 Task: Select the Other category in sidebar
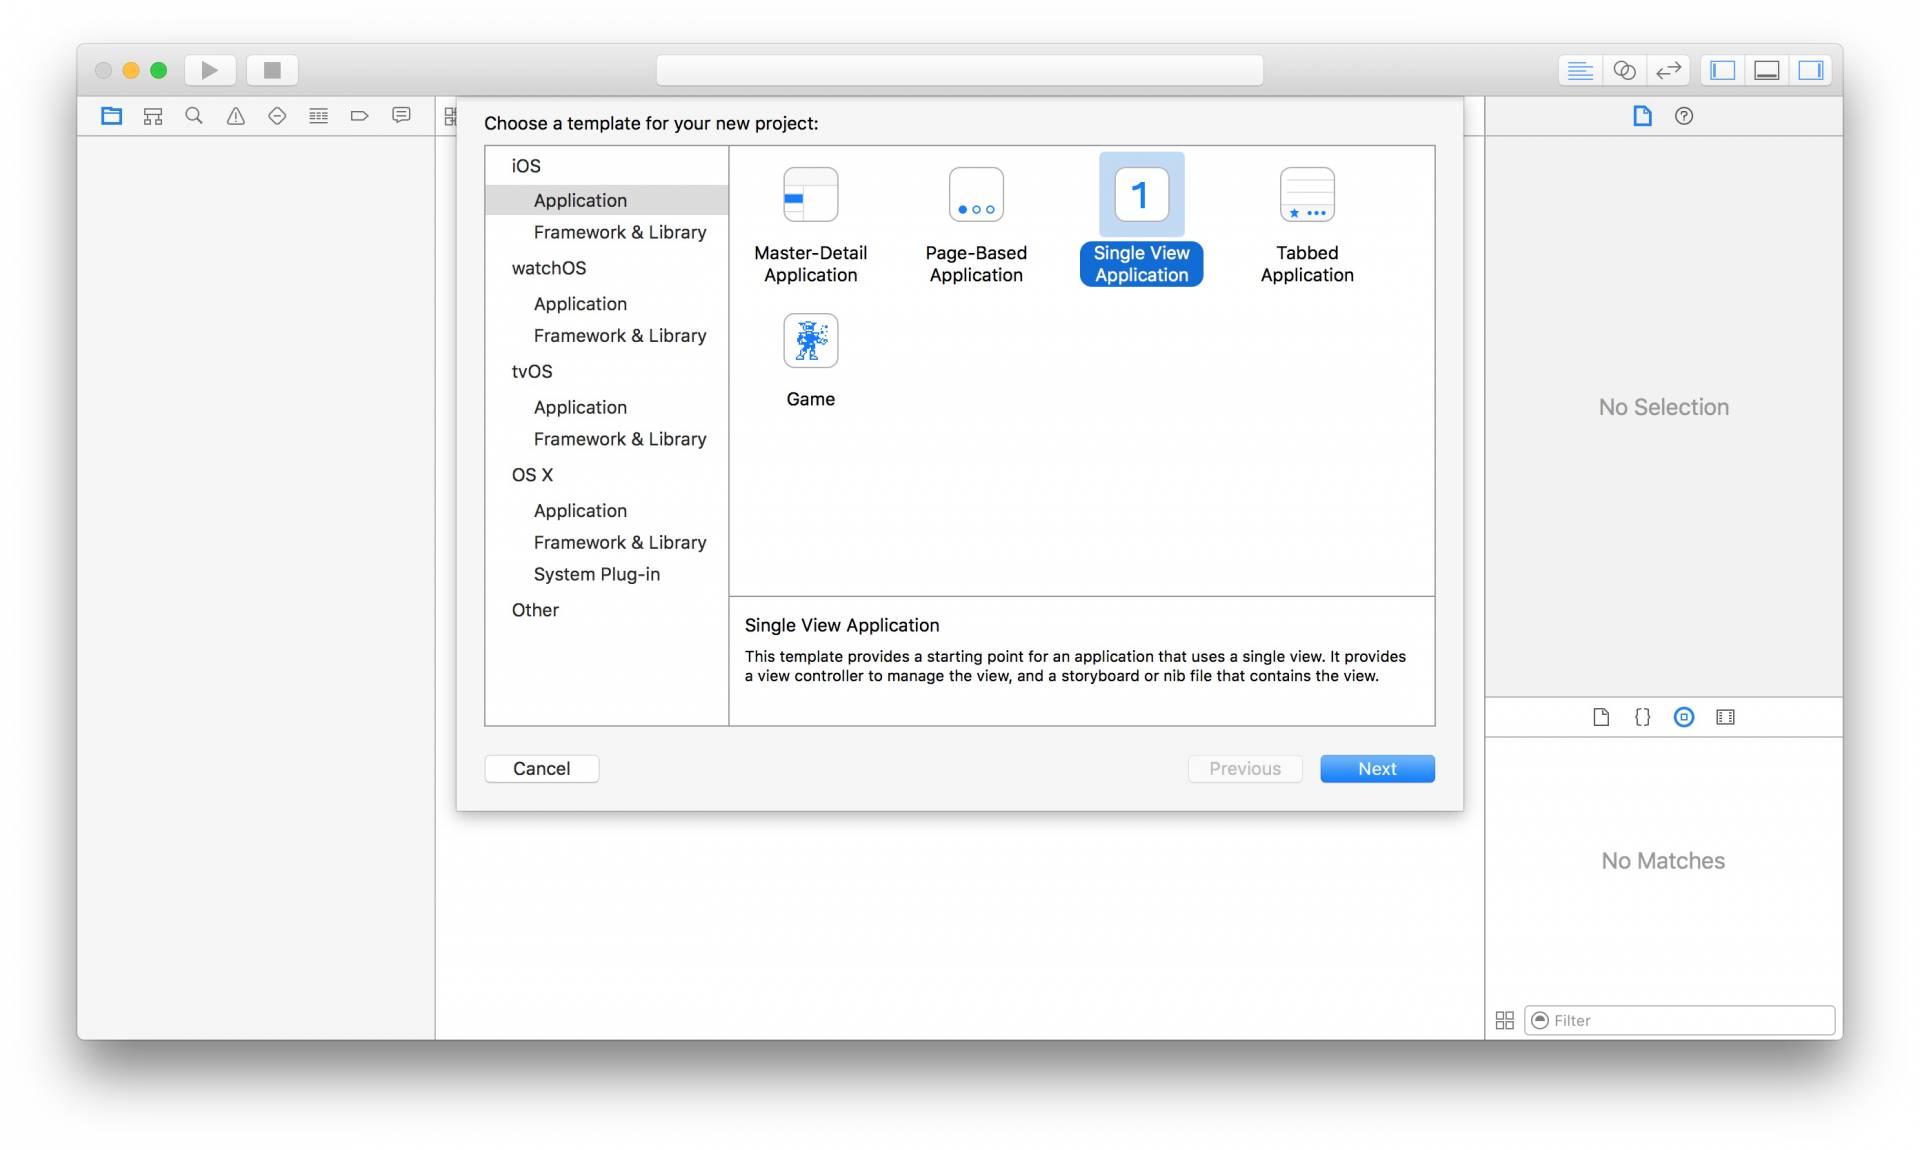pyautogui.click(x=535, y=609)
